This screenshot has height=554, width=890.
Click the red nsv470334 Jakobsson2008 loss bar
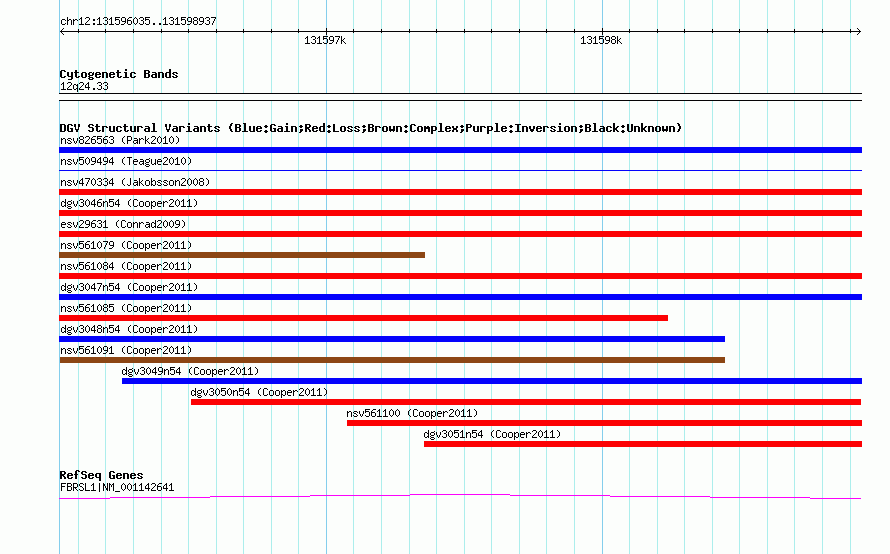(460, 192)
